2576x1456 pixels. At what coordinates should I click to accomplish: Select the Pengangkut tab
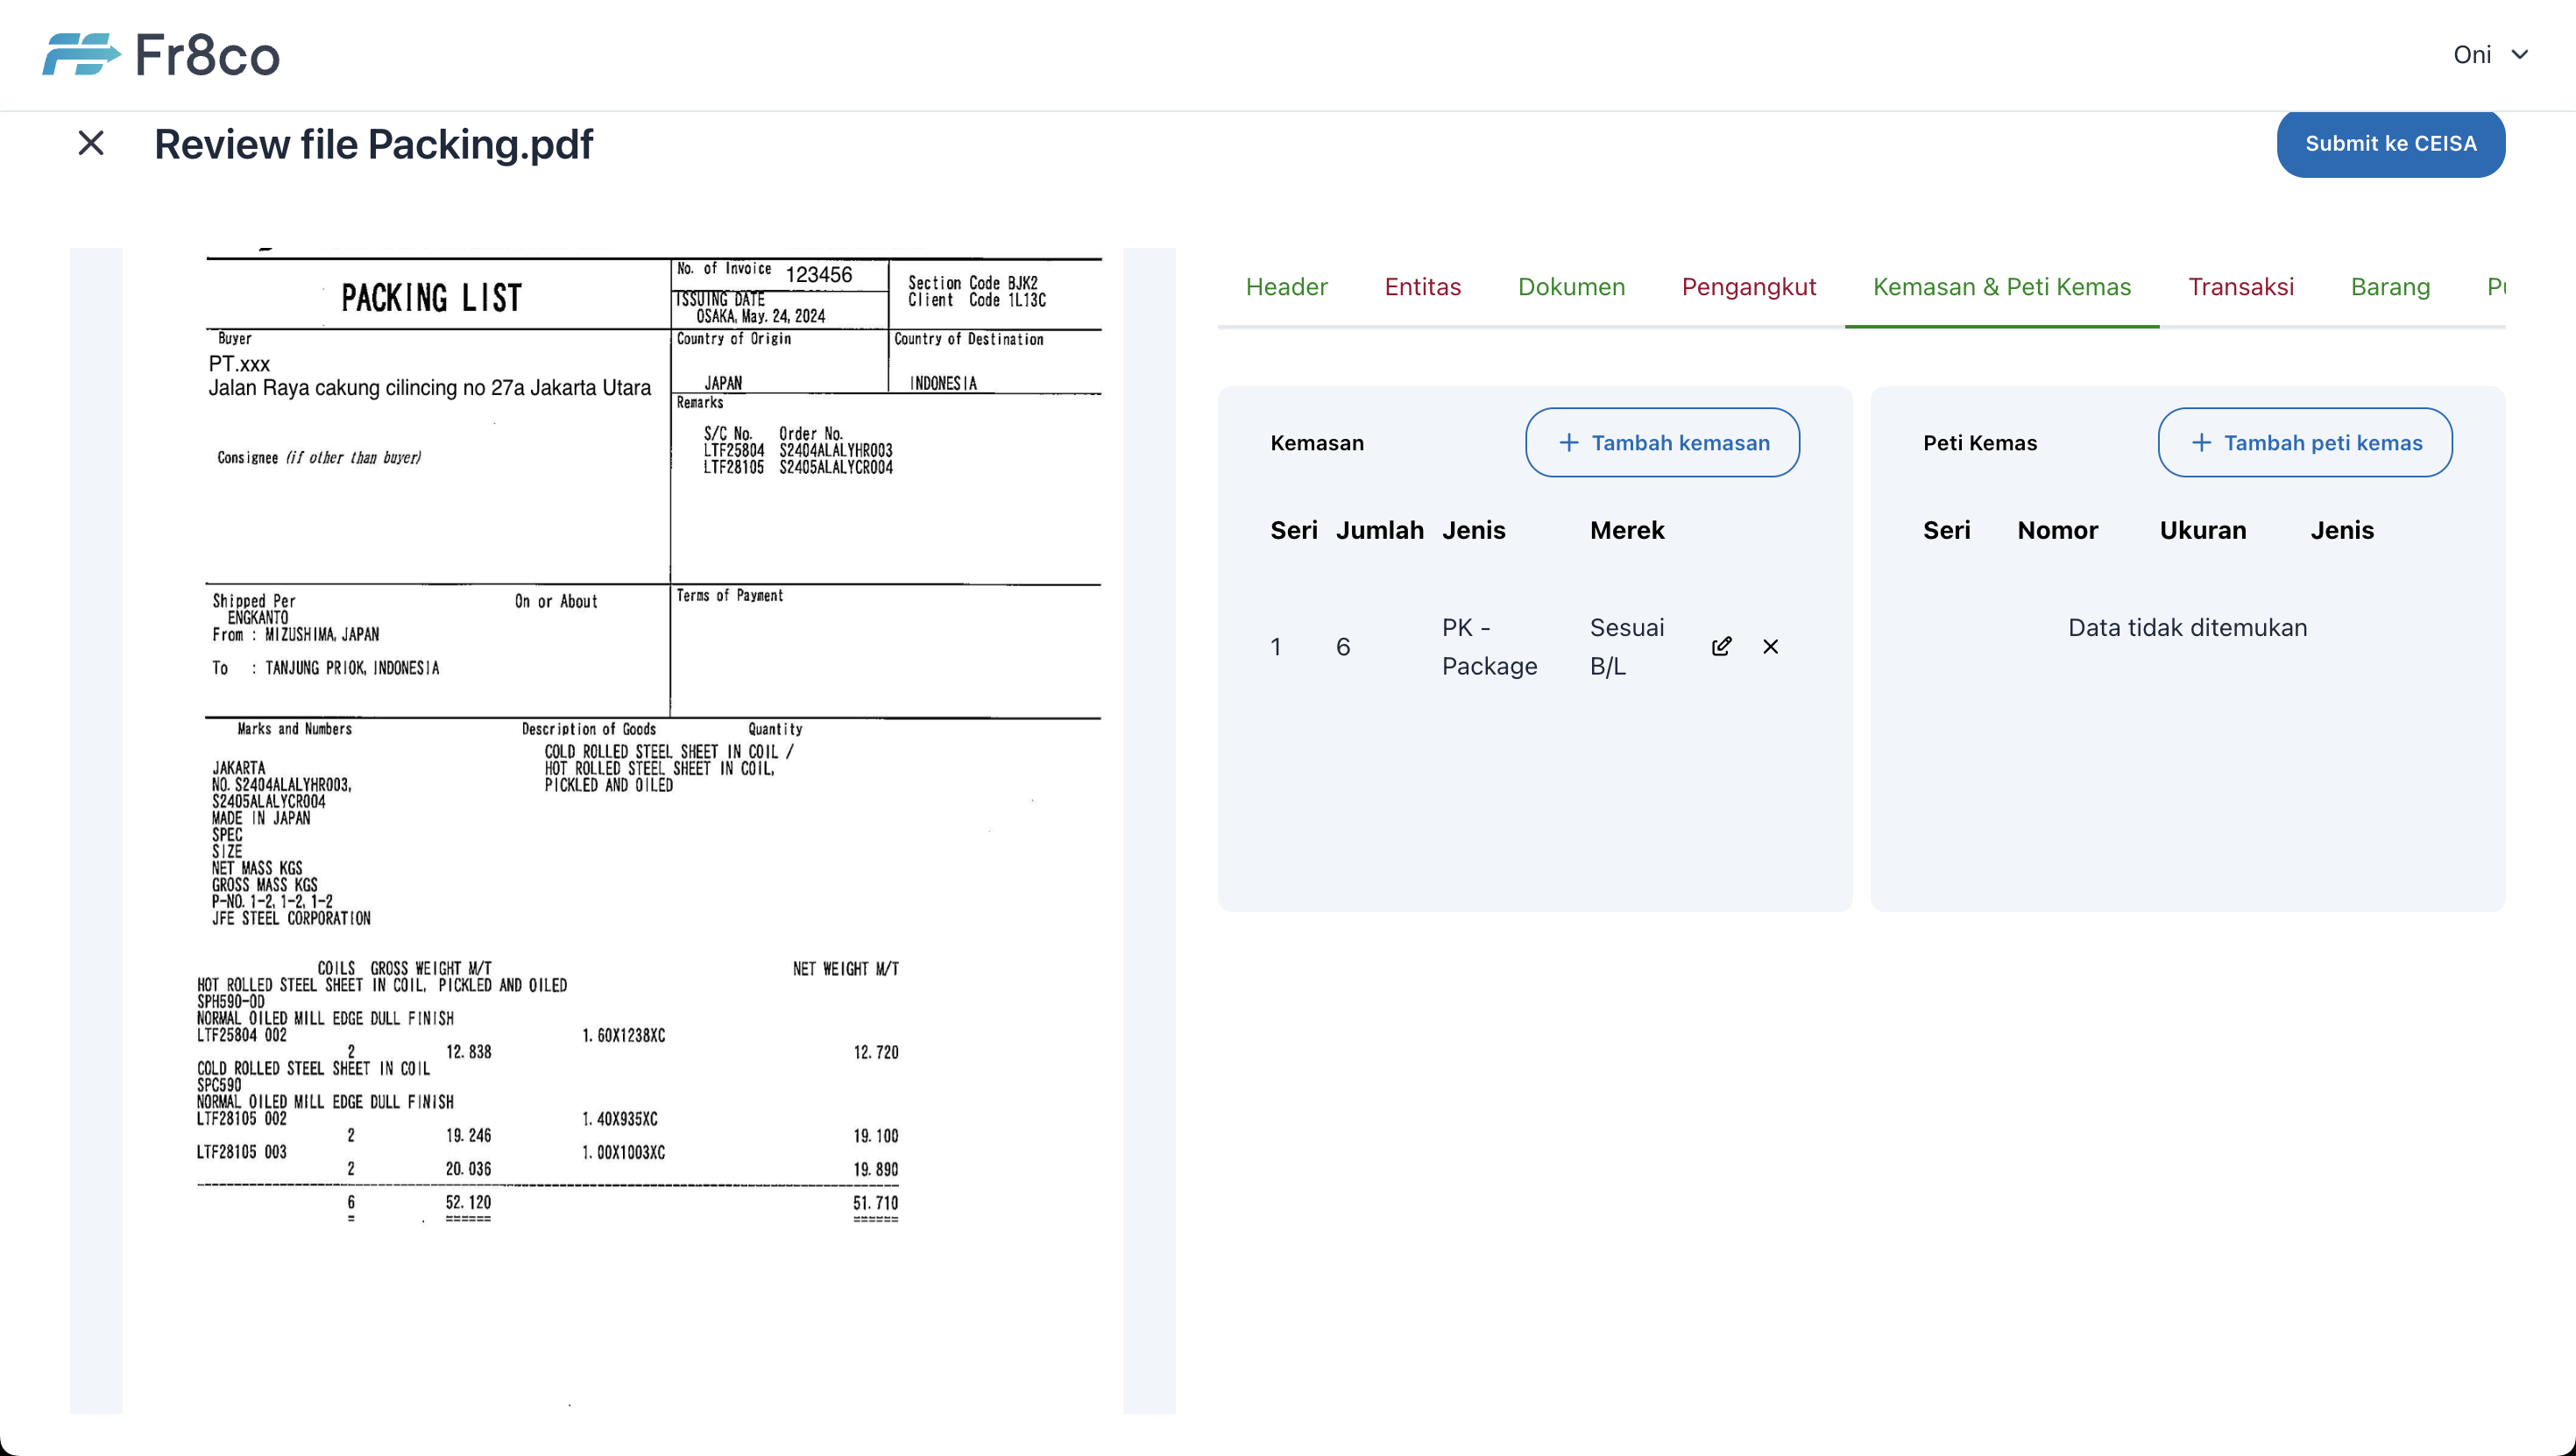pos(1748,287)
